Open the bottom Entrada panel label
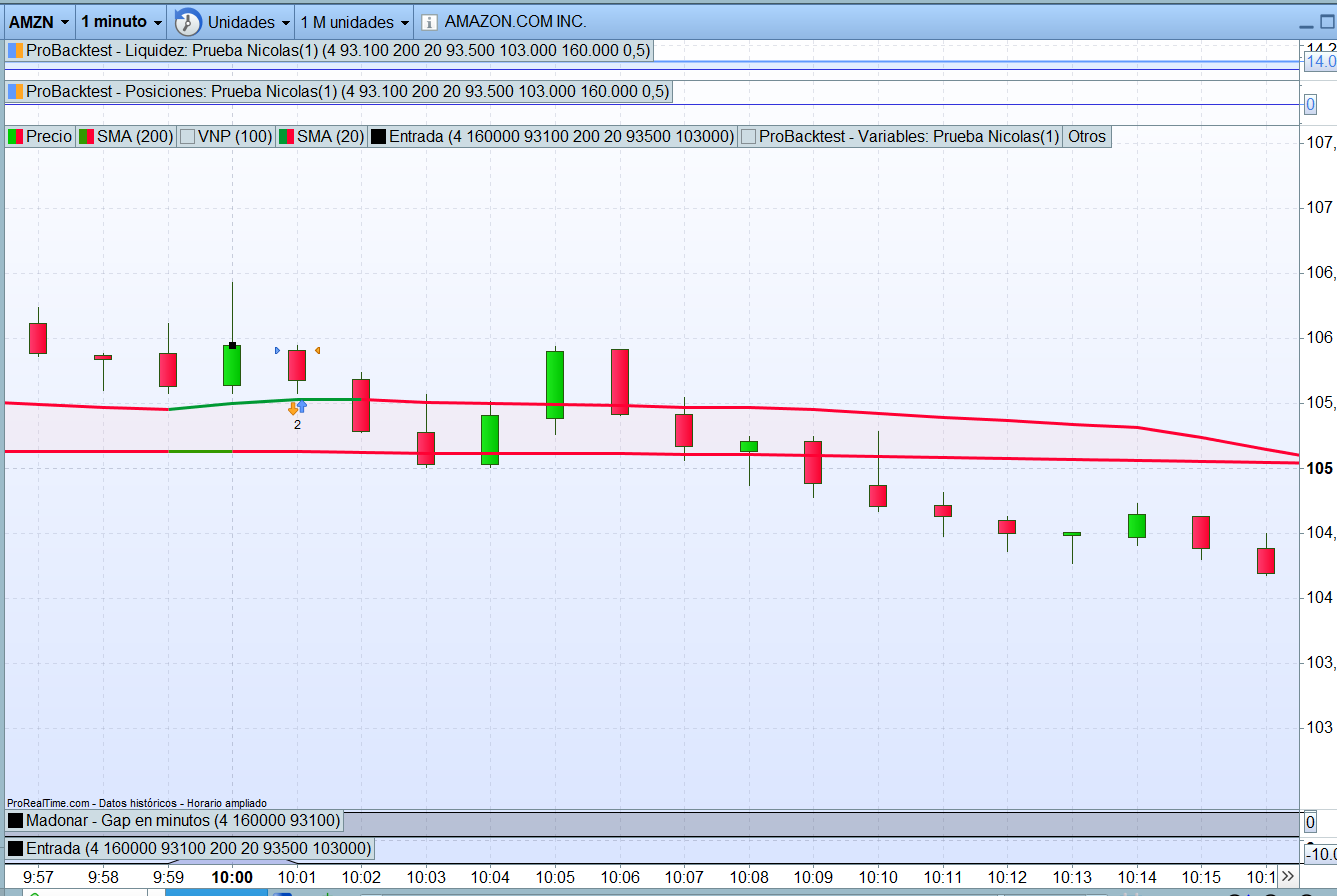Image resolution: width=1337 pixels, height=896 pixels. (189, 849)
